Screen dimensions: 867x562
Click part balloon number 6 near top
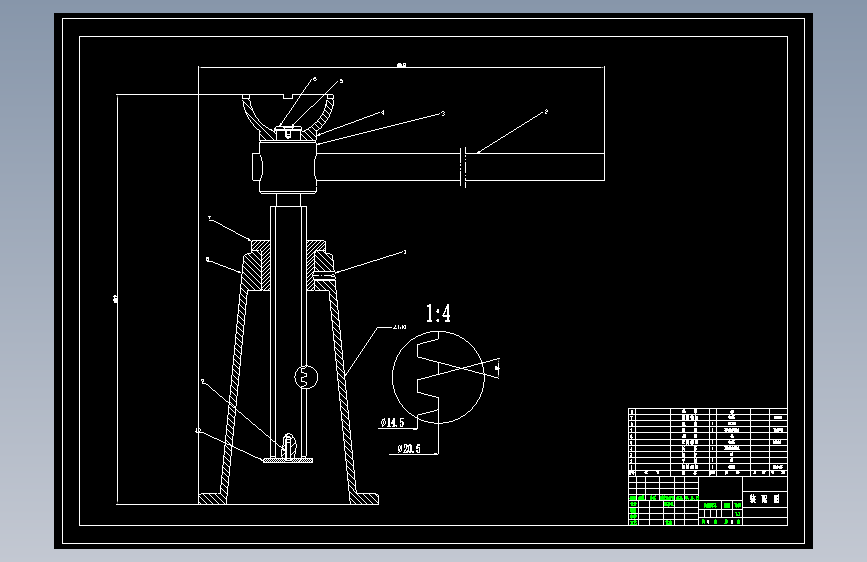click(x=315, y=79)
